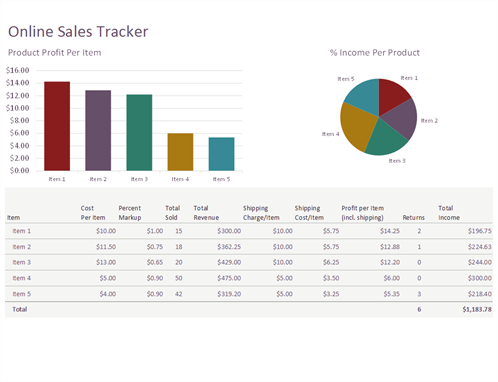Select the dark red Item 1 bar
The width and height of the screenshot is (498, 382).
click(57, 126)
